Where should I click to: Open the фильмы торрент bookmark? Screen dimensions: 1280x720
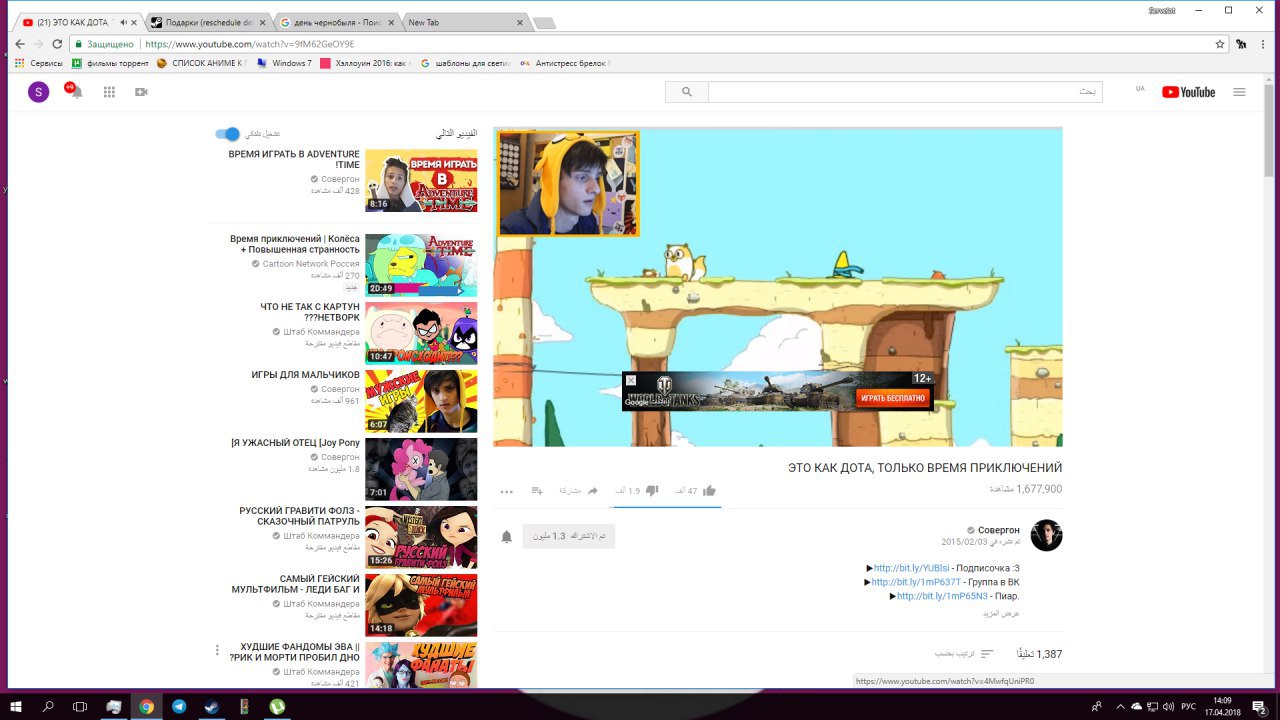tap(109, 63)
